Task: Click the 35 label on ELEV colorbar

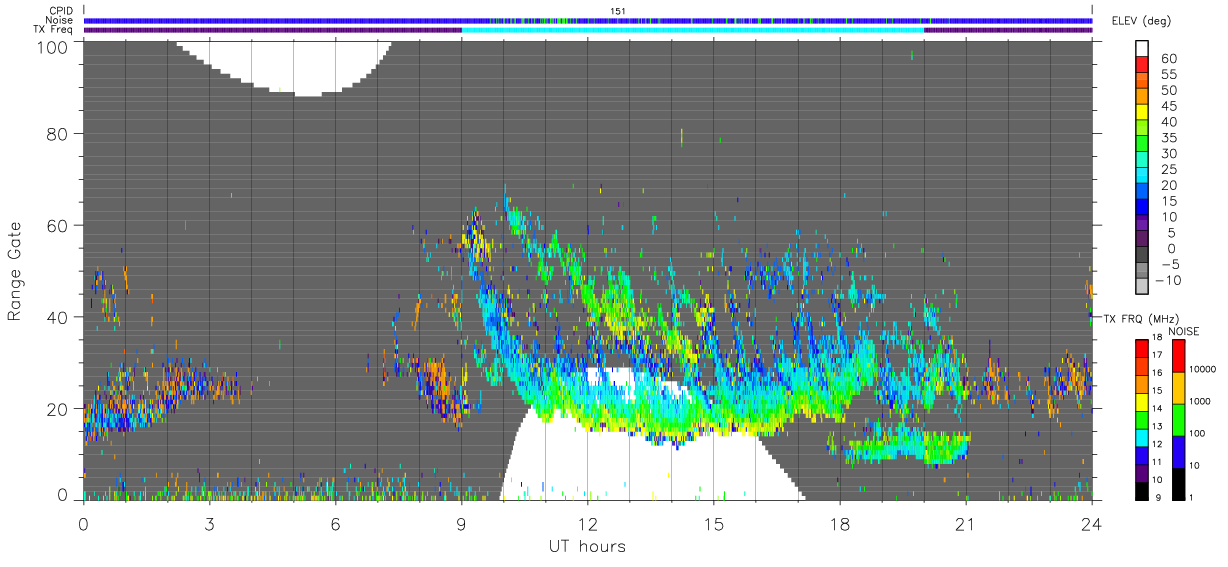Action: click(x=1167, y=138)
